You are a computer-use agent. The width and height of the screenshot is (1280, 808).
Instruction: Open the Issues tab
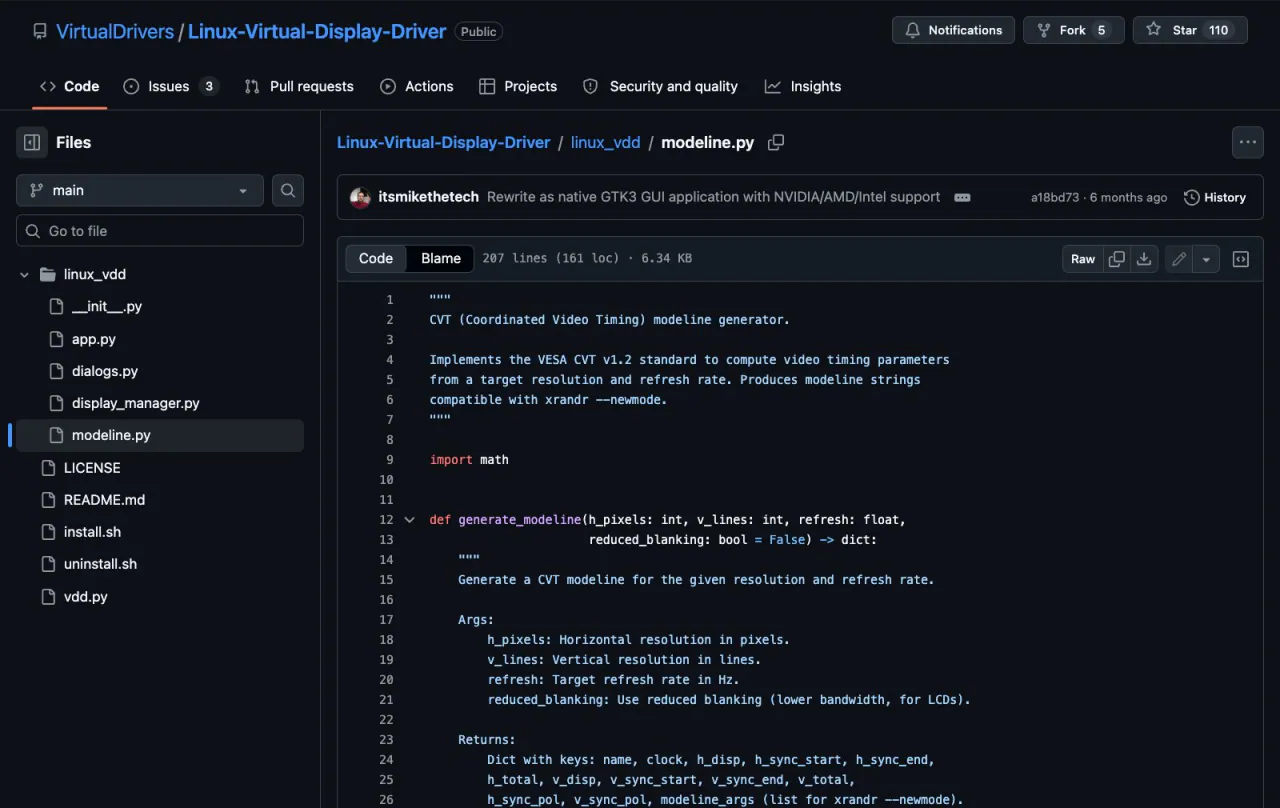point(171,86)
